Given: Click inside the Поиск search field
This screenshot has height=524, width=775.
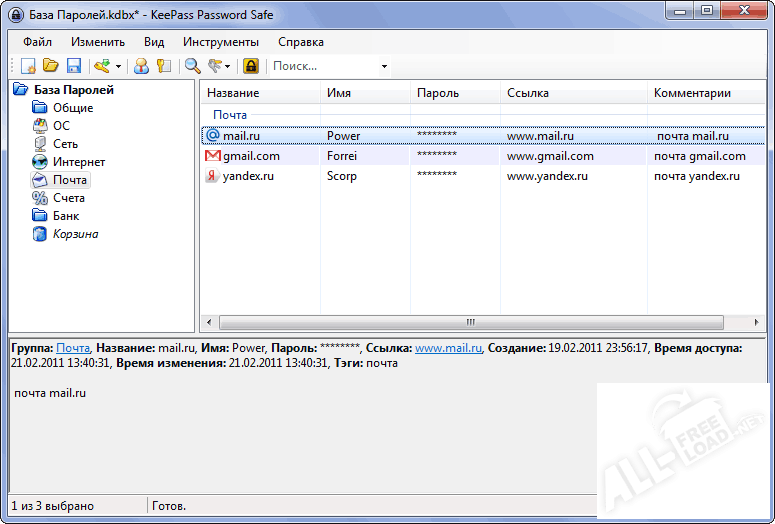Looking at the screenshot, I should click(320, 66).
